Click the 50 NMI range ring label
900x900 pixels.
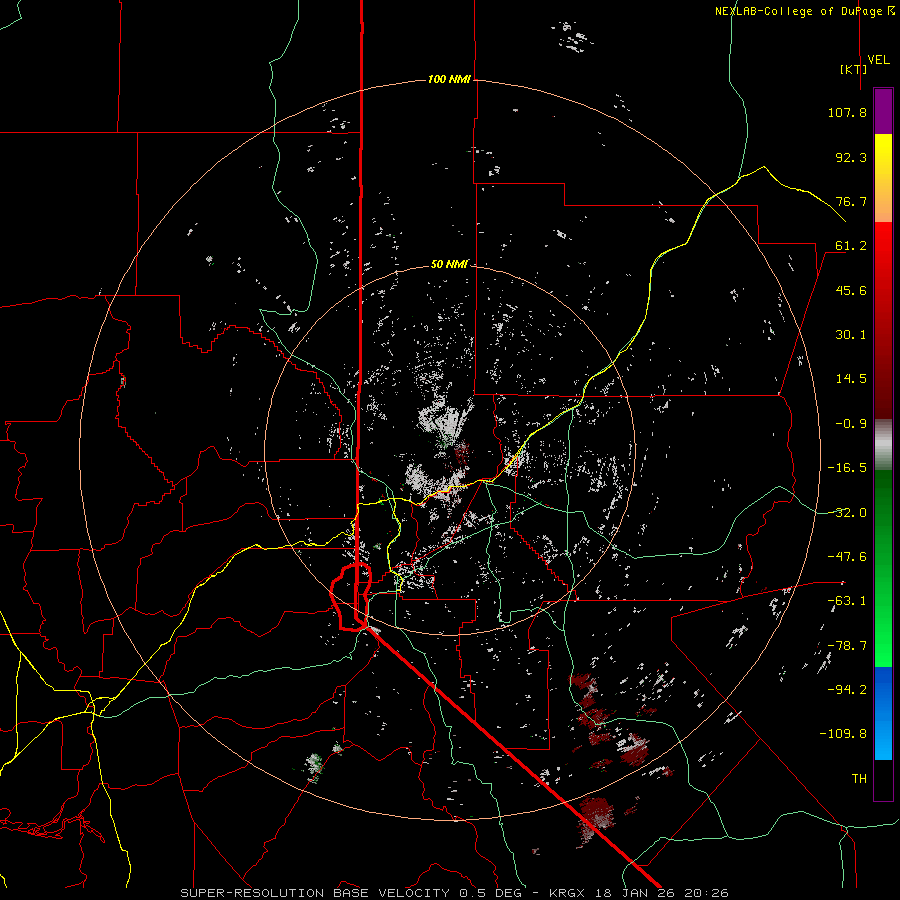coord(449,264)
